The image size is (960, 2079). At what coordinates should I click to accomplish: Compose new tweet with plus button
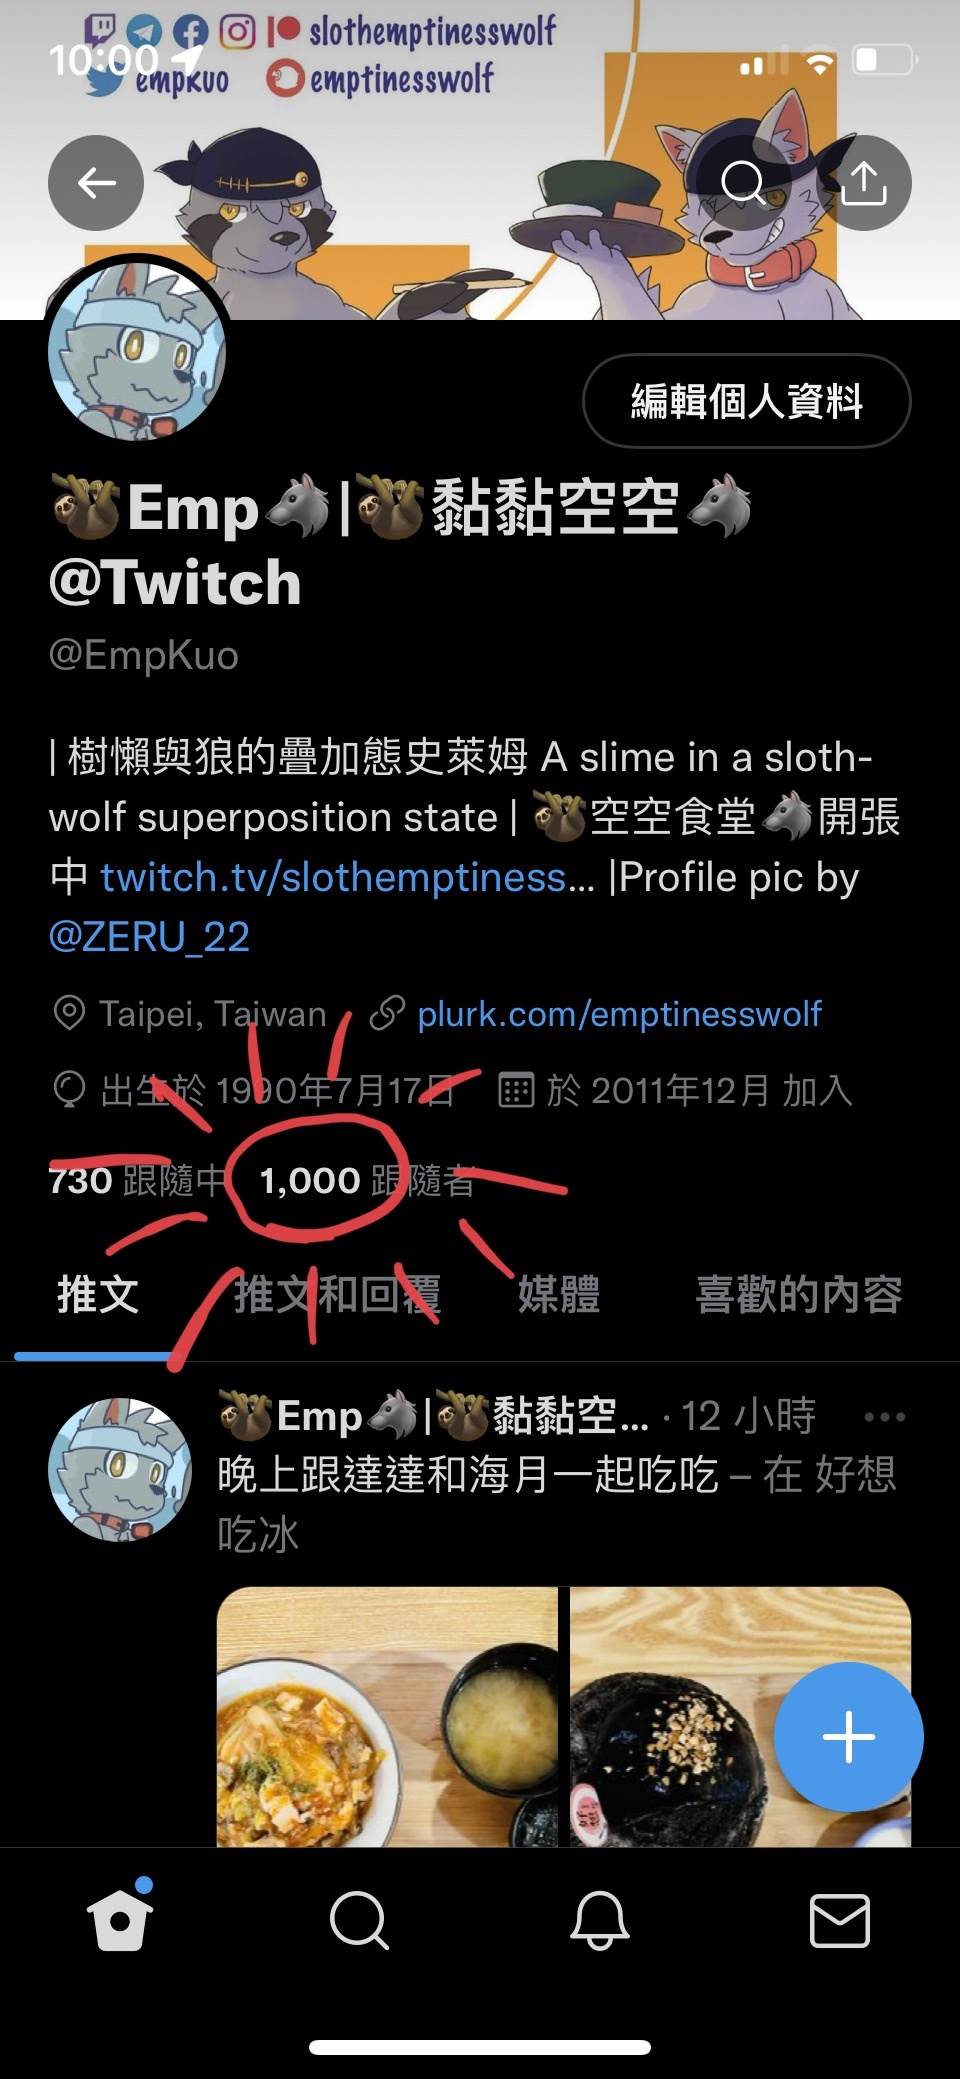click(x=848, y=1737)
